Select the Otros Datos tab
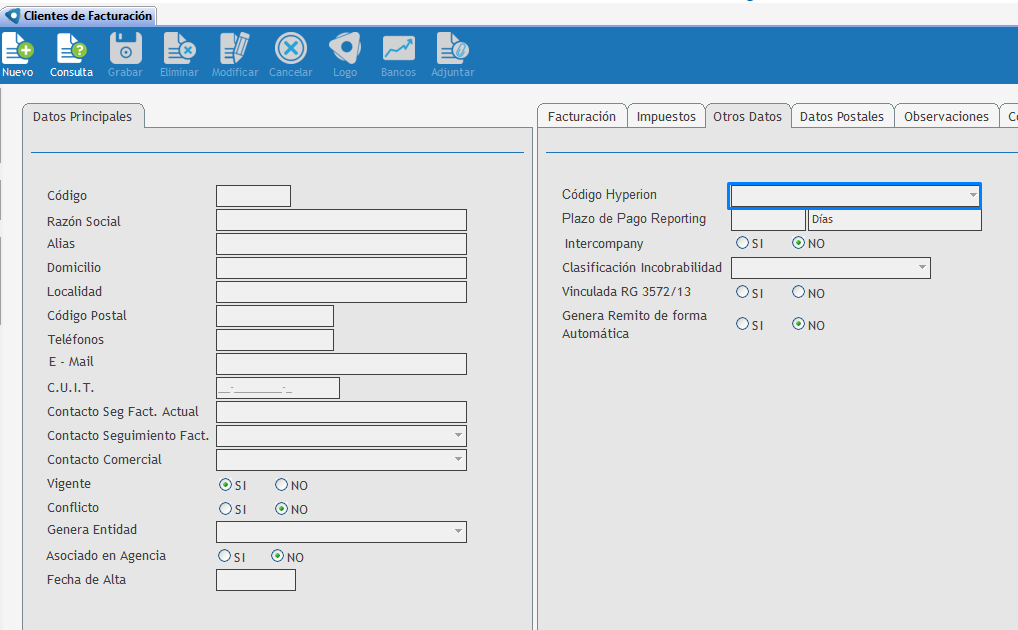The width and height of the screenshot is (1018, 630). tap(747, 116)
